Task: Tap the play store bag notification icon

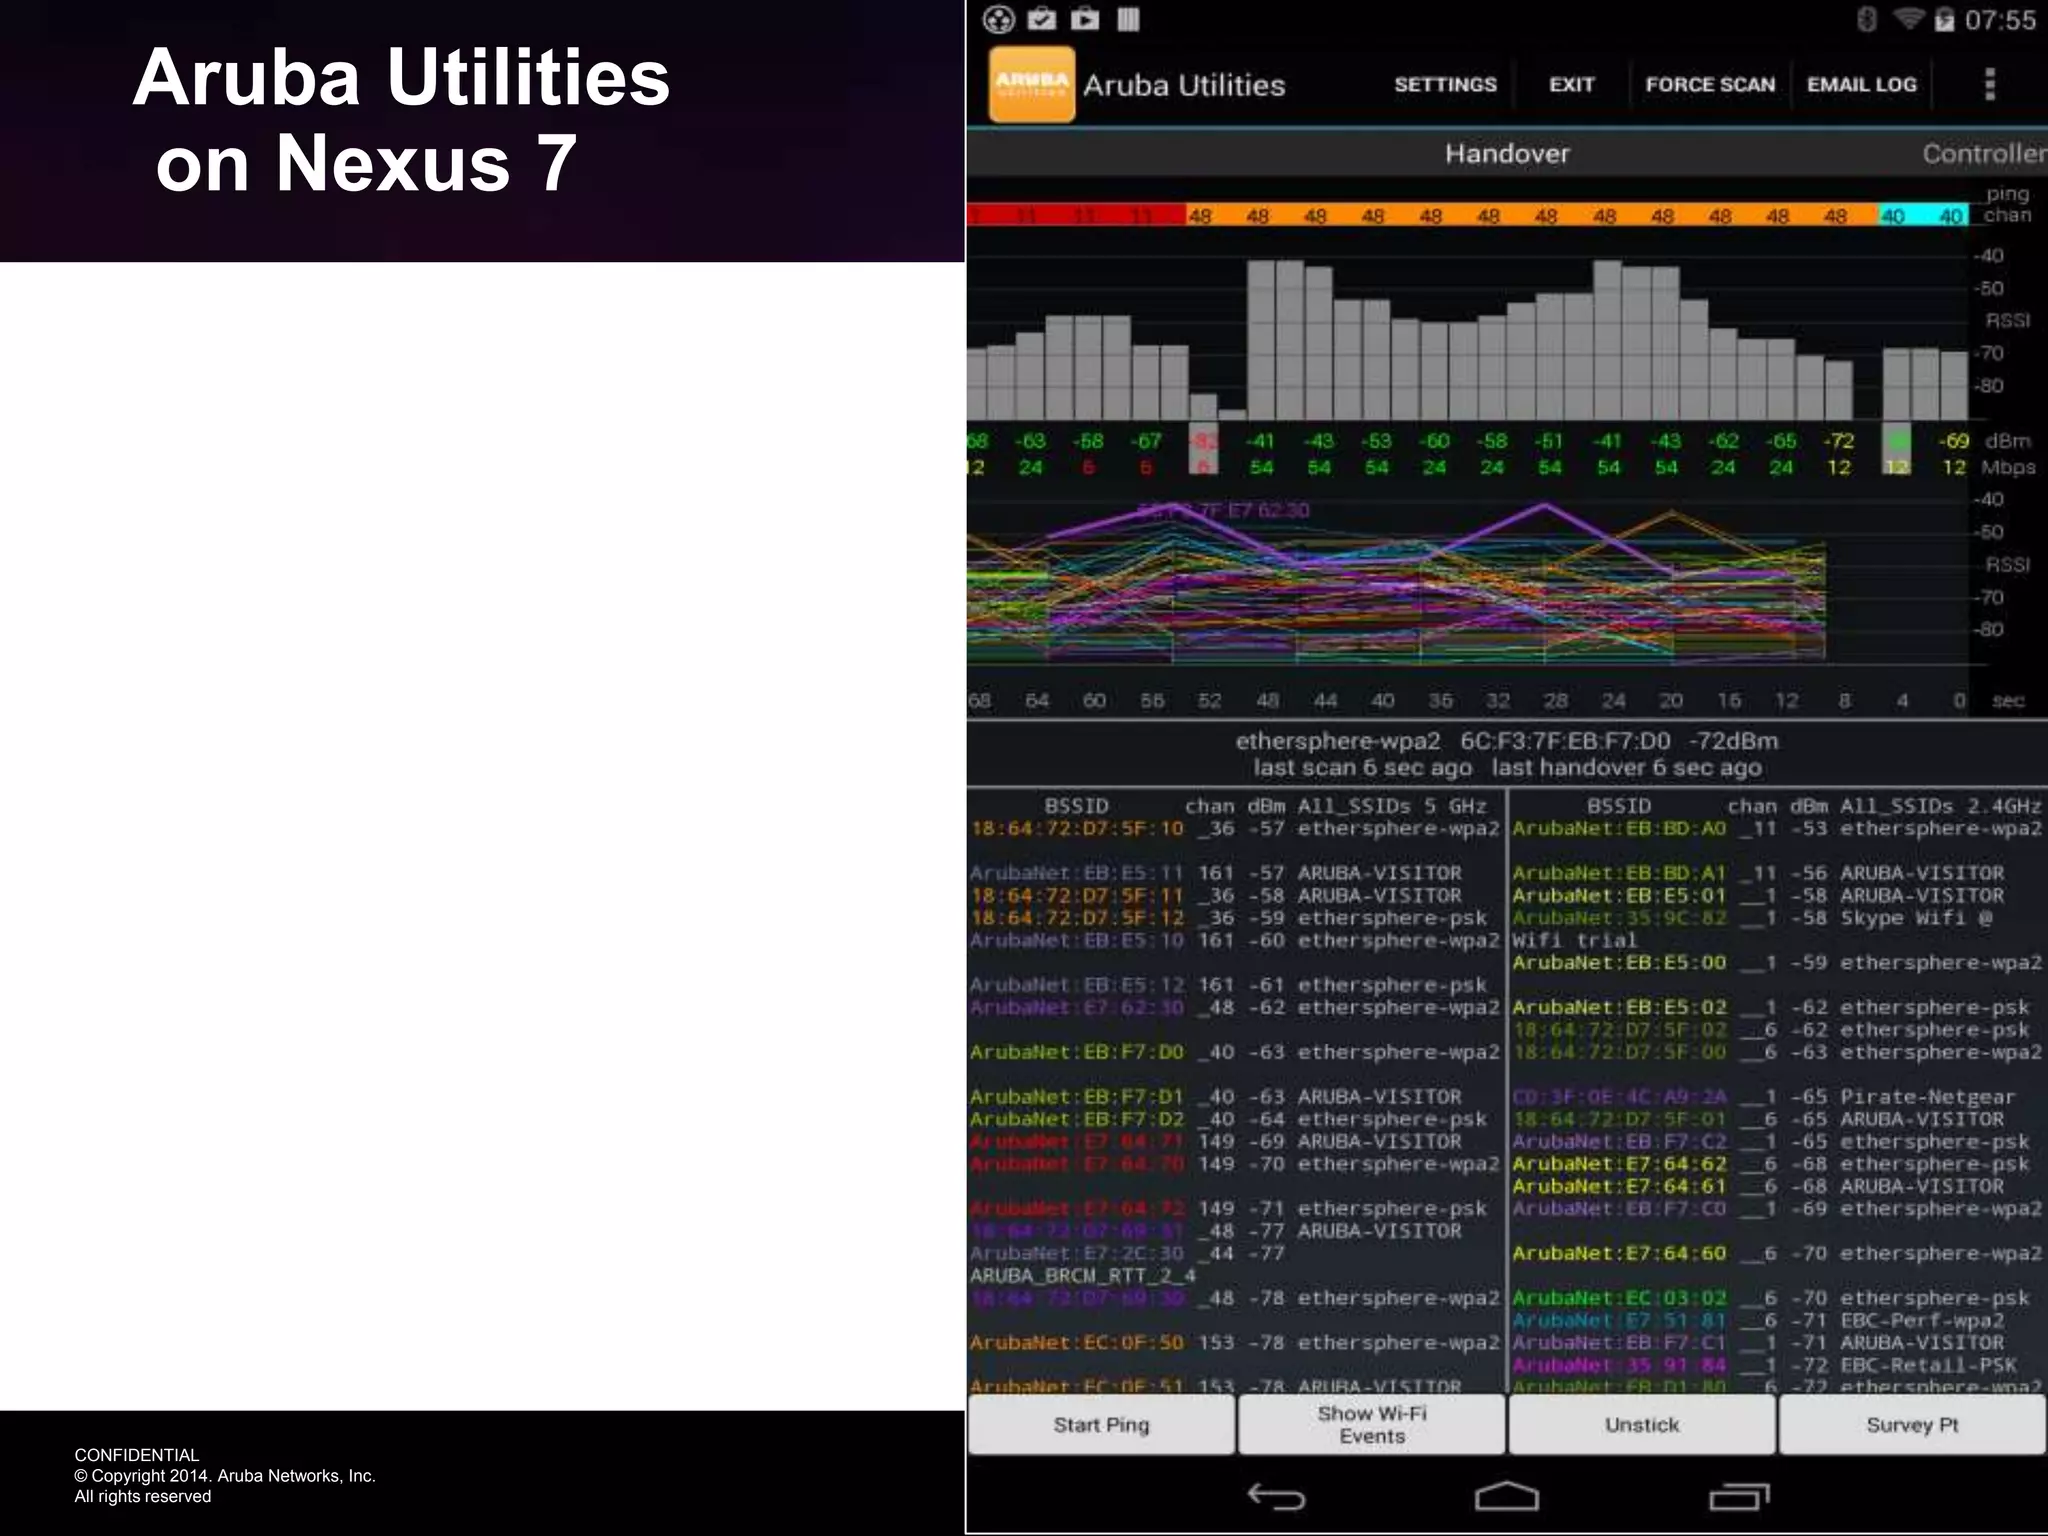Action: point(1085,19)
